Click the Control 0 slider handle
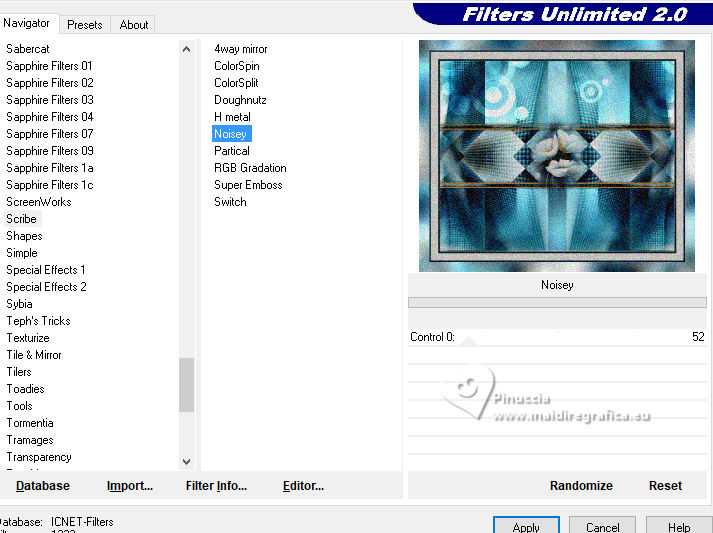The width and height of the screenshot is (713, 533). tap(469, 341)
